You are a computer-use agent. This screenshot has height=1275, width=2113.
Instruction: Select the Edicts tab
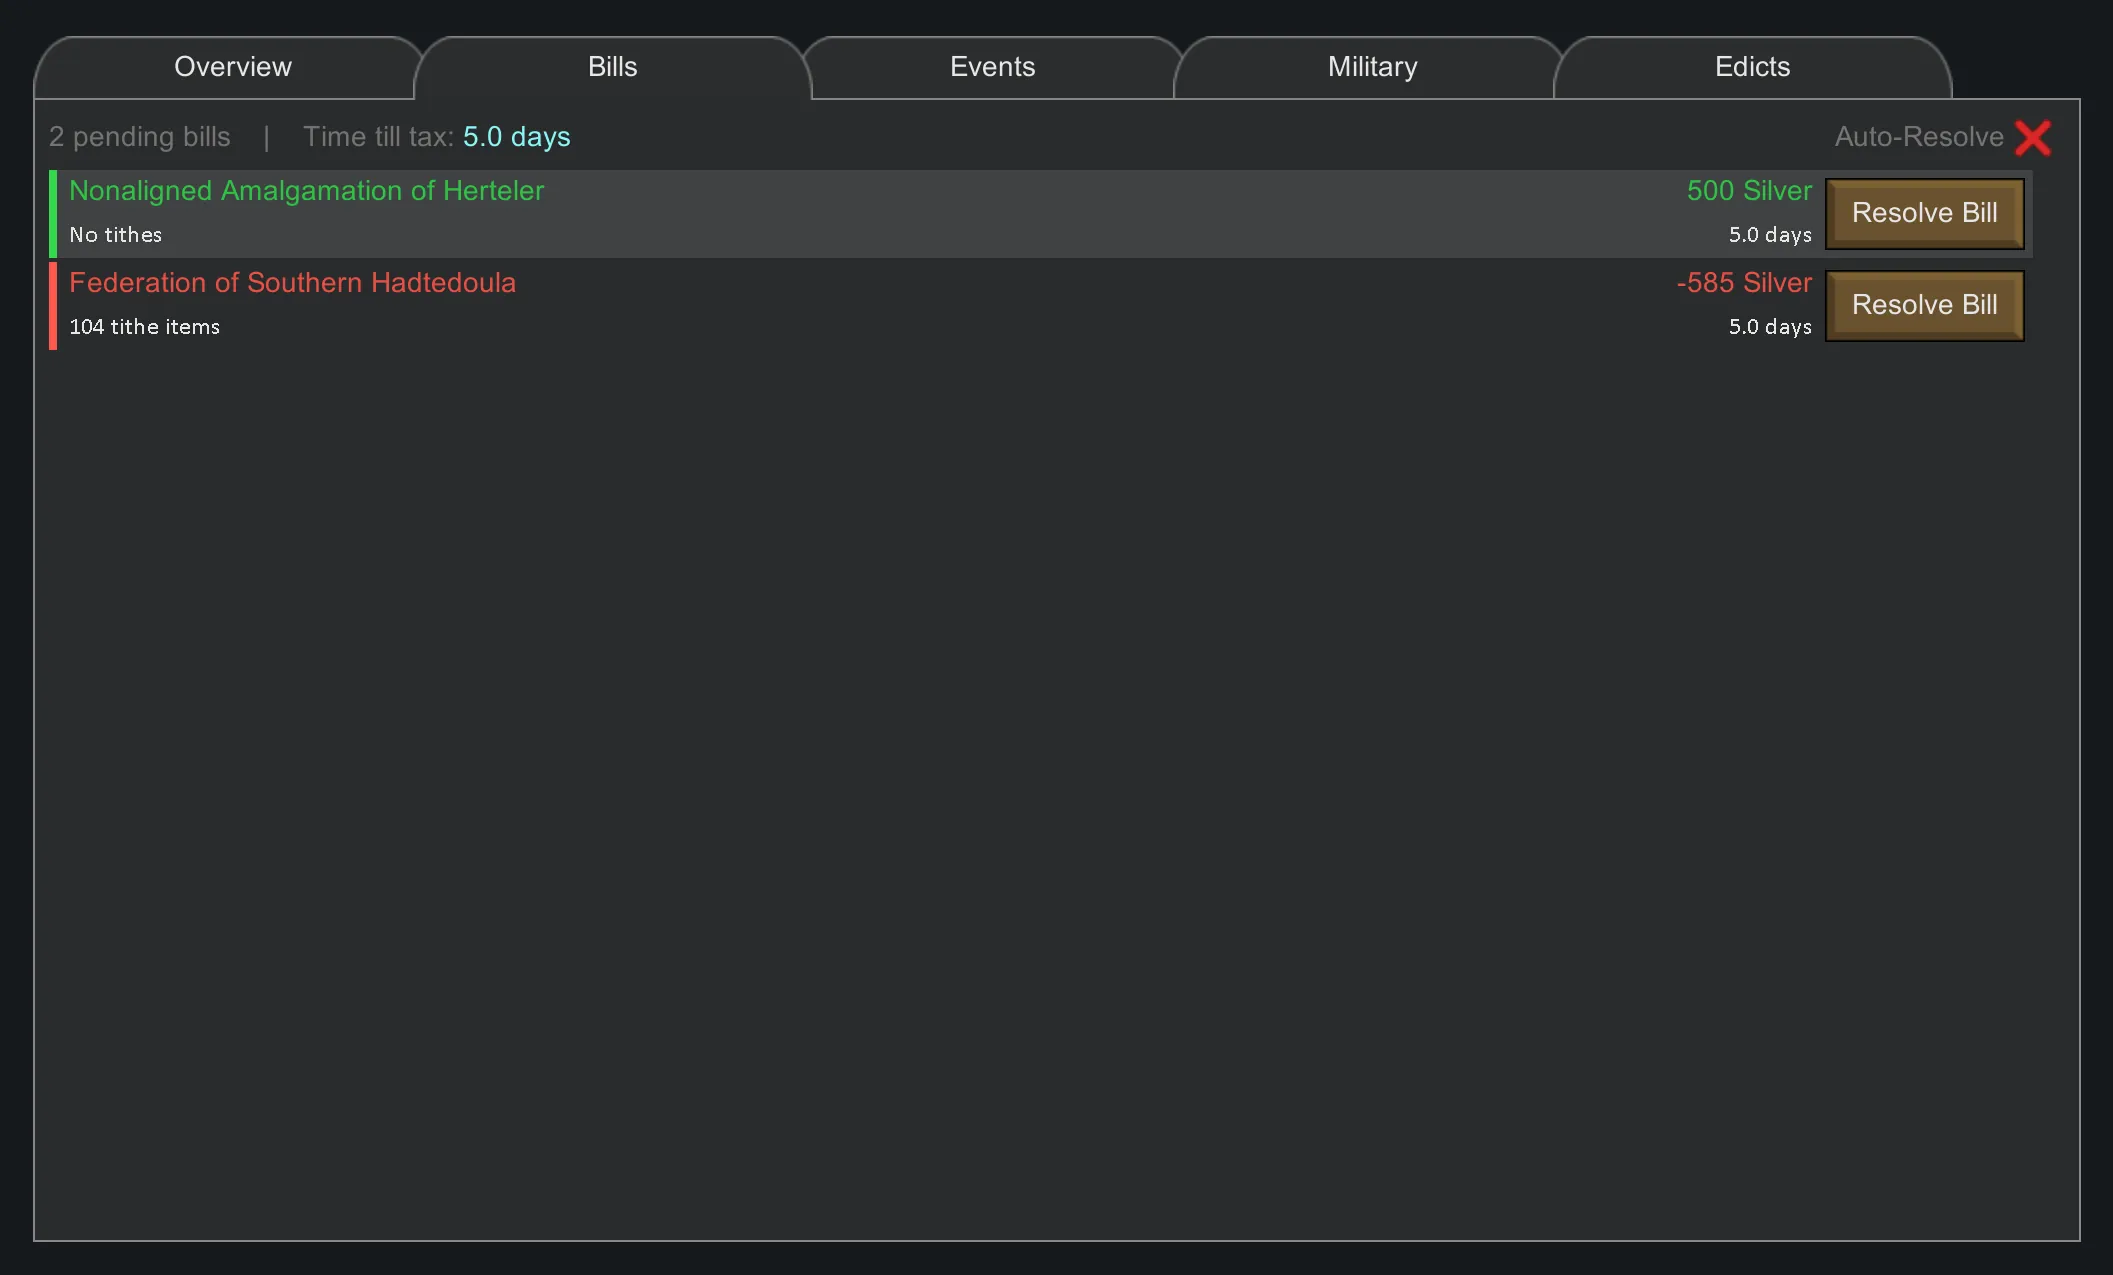1752,67
